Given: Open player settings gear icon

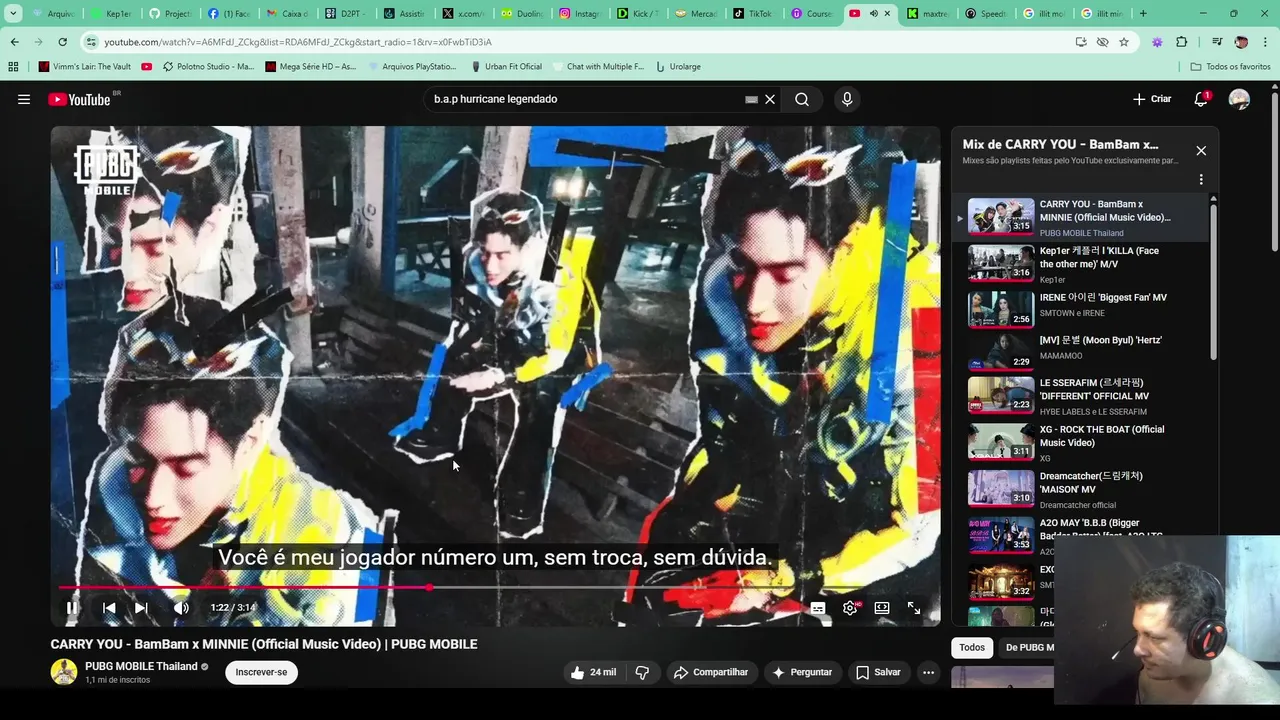Looking at the screenshot, I should point(850,608).
